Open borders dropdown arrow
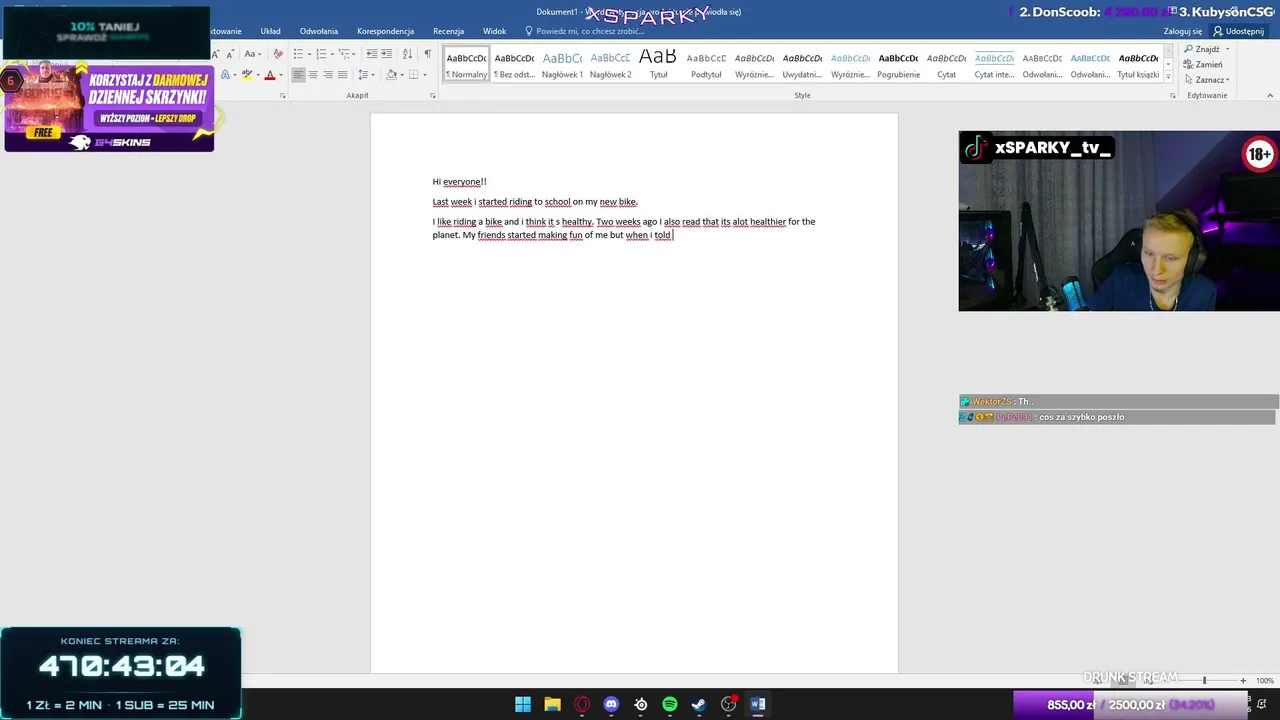The height and width of the screenshot is (720, 1280). coord(425,75)
